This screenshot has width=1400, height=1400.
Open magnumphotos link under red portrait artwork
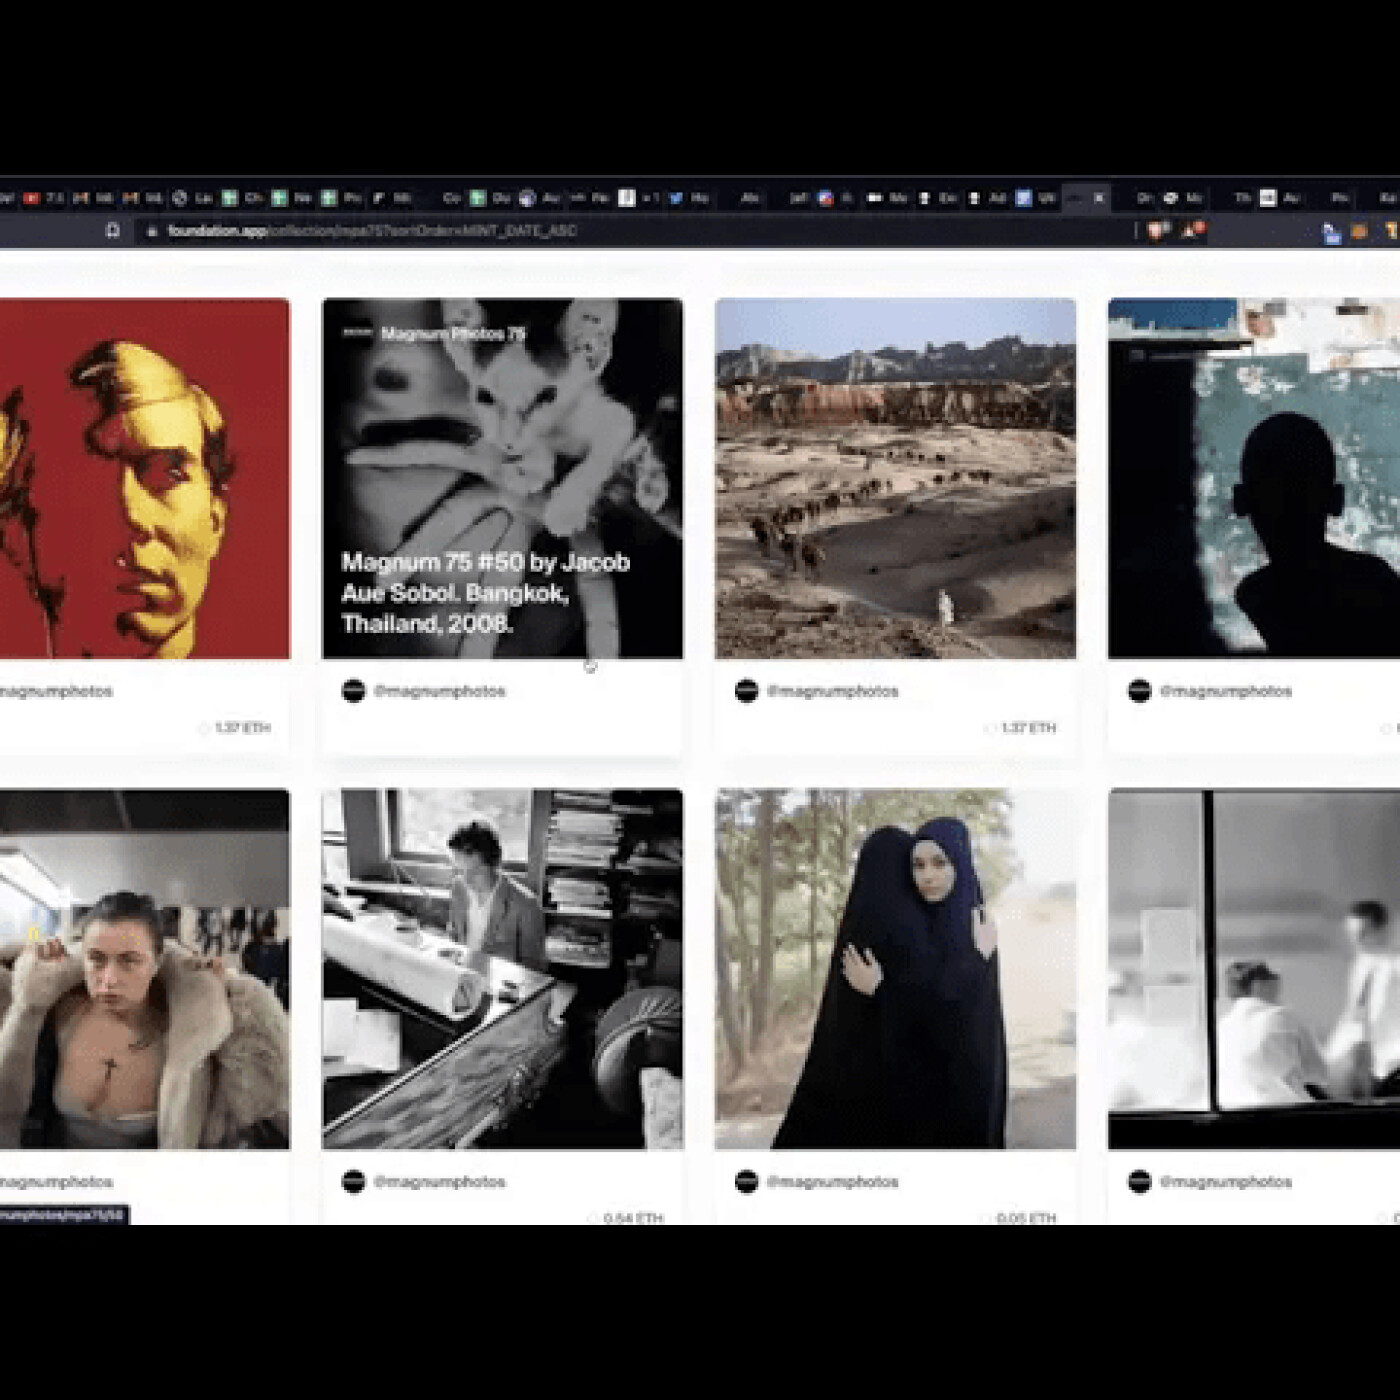56,691
